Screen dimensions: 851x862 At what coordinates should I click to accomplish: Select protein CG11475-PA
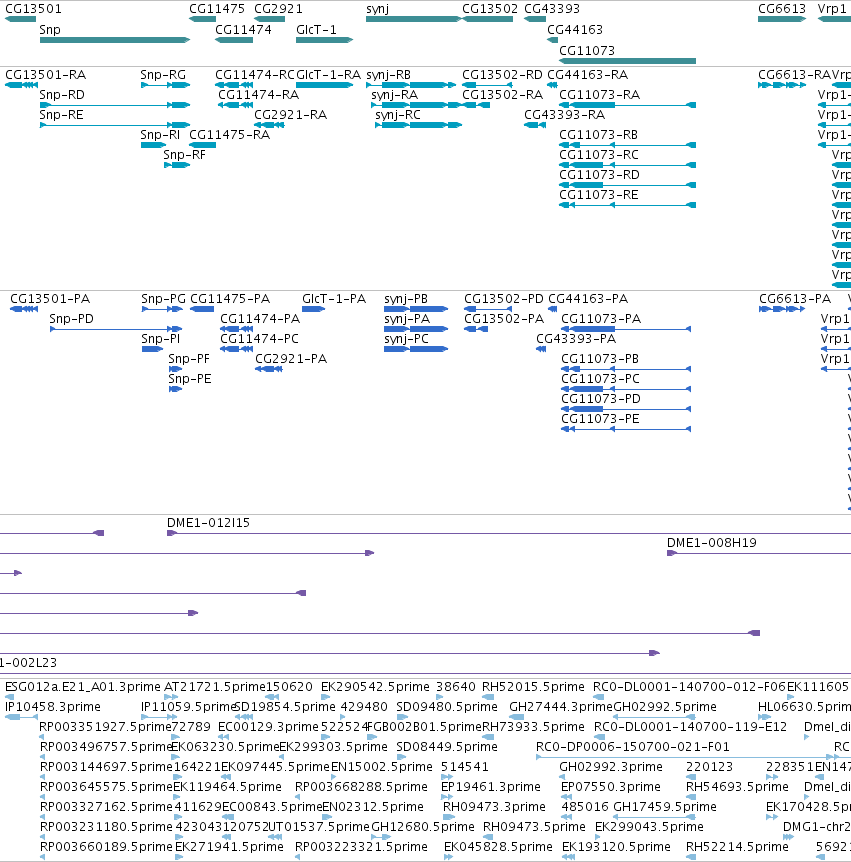pos(202,309)
